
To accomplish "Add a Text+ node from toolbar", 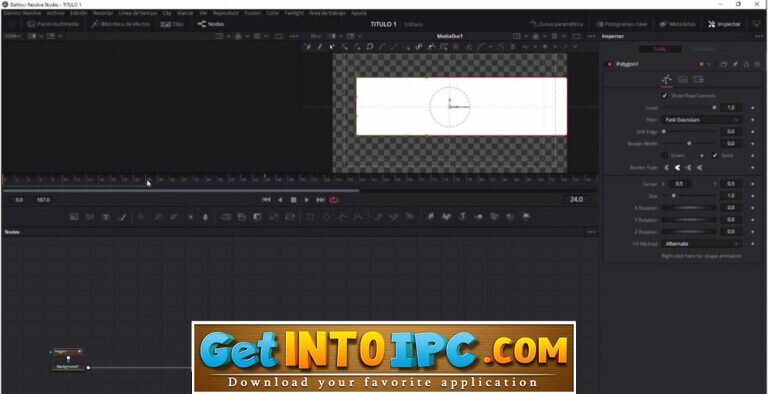I will 105,217.
